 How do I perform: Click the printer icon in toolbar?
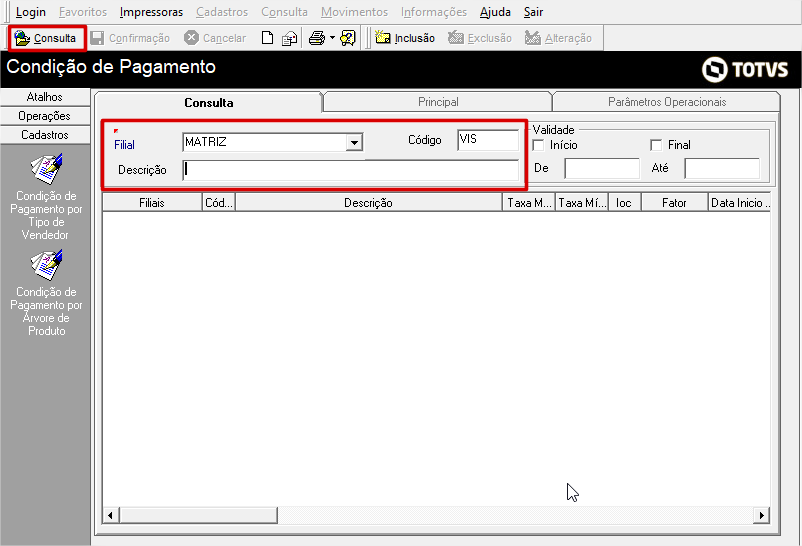click(317, 38)
